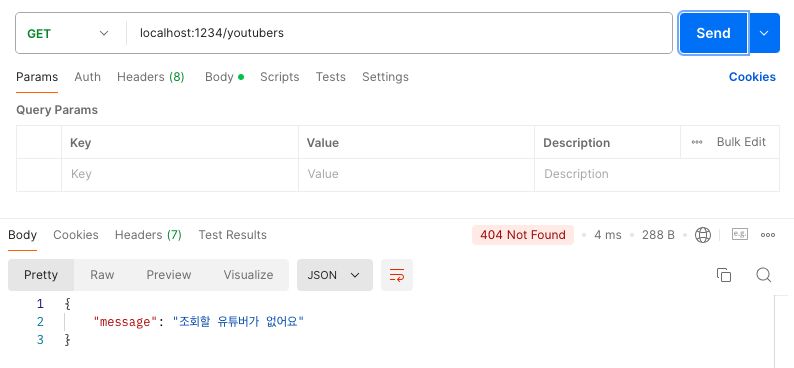Click the Query Params heading

click(x=57, y=110)
